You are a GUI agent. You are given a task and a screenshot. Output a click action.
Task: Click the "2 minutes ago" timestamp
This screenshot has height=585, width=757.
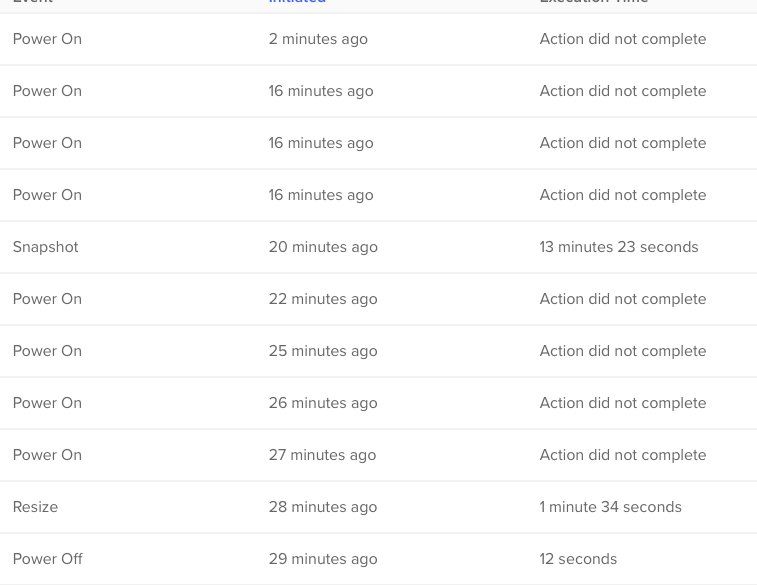(x=318, y=39)
